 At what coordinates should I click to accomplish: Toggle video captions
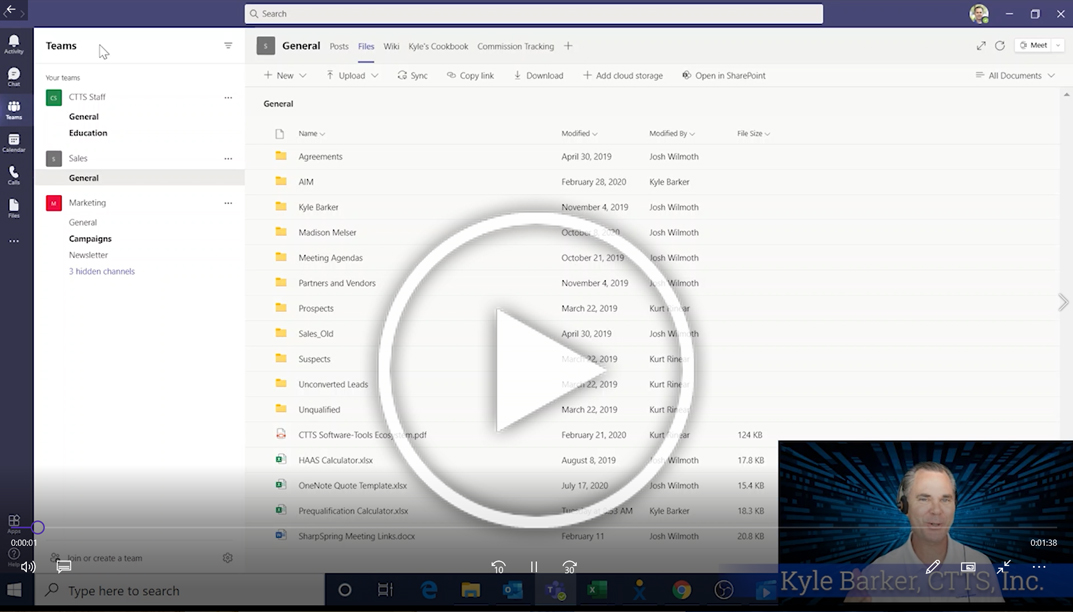[x=64, y=567]
